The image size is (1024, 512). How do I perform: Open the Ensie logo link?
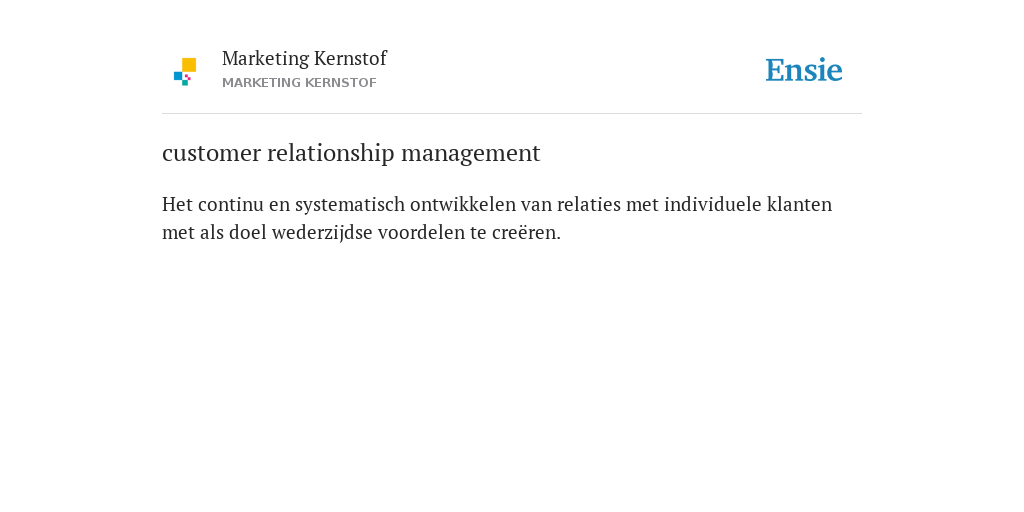click(804, 70)
